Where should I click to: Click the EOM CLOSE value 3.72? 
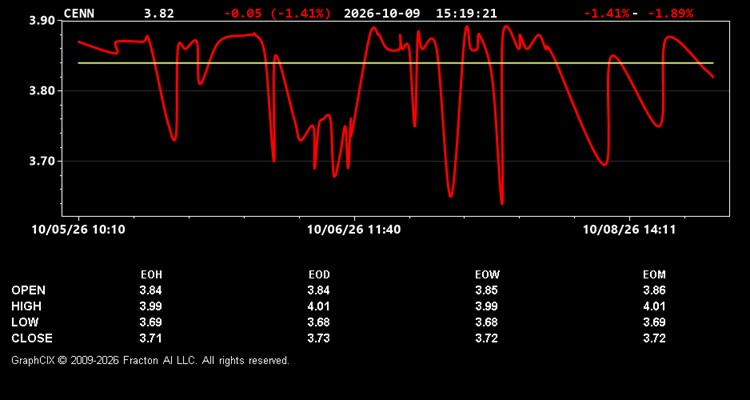pyautogui.click(x=654, y=338)
